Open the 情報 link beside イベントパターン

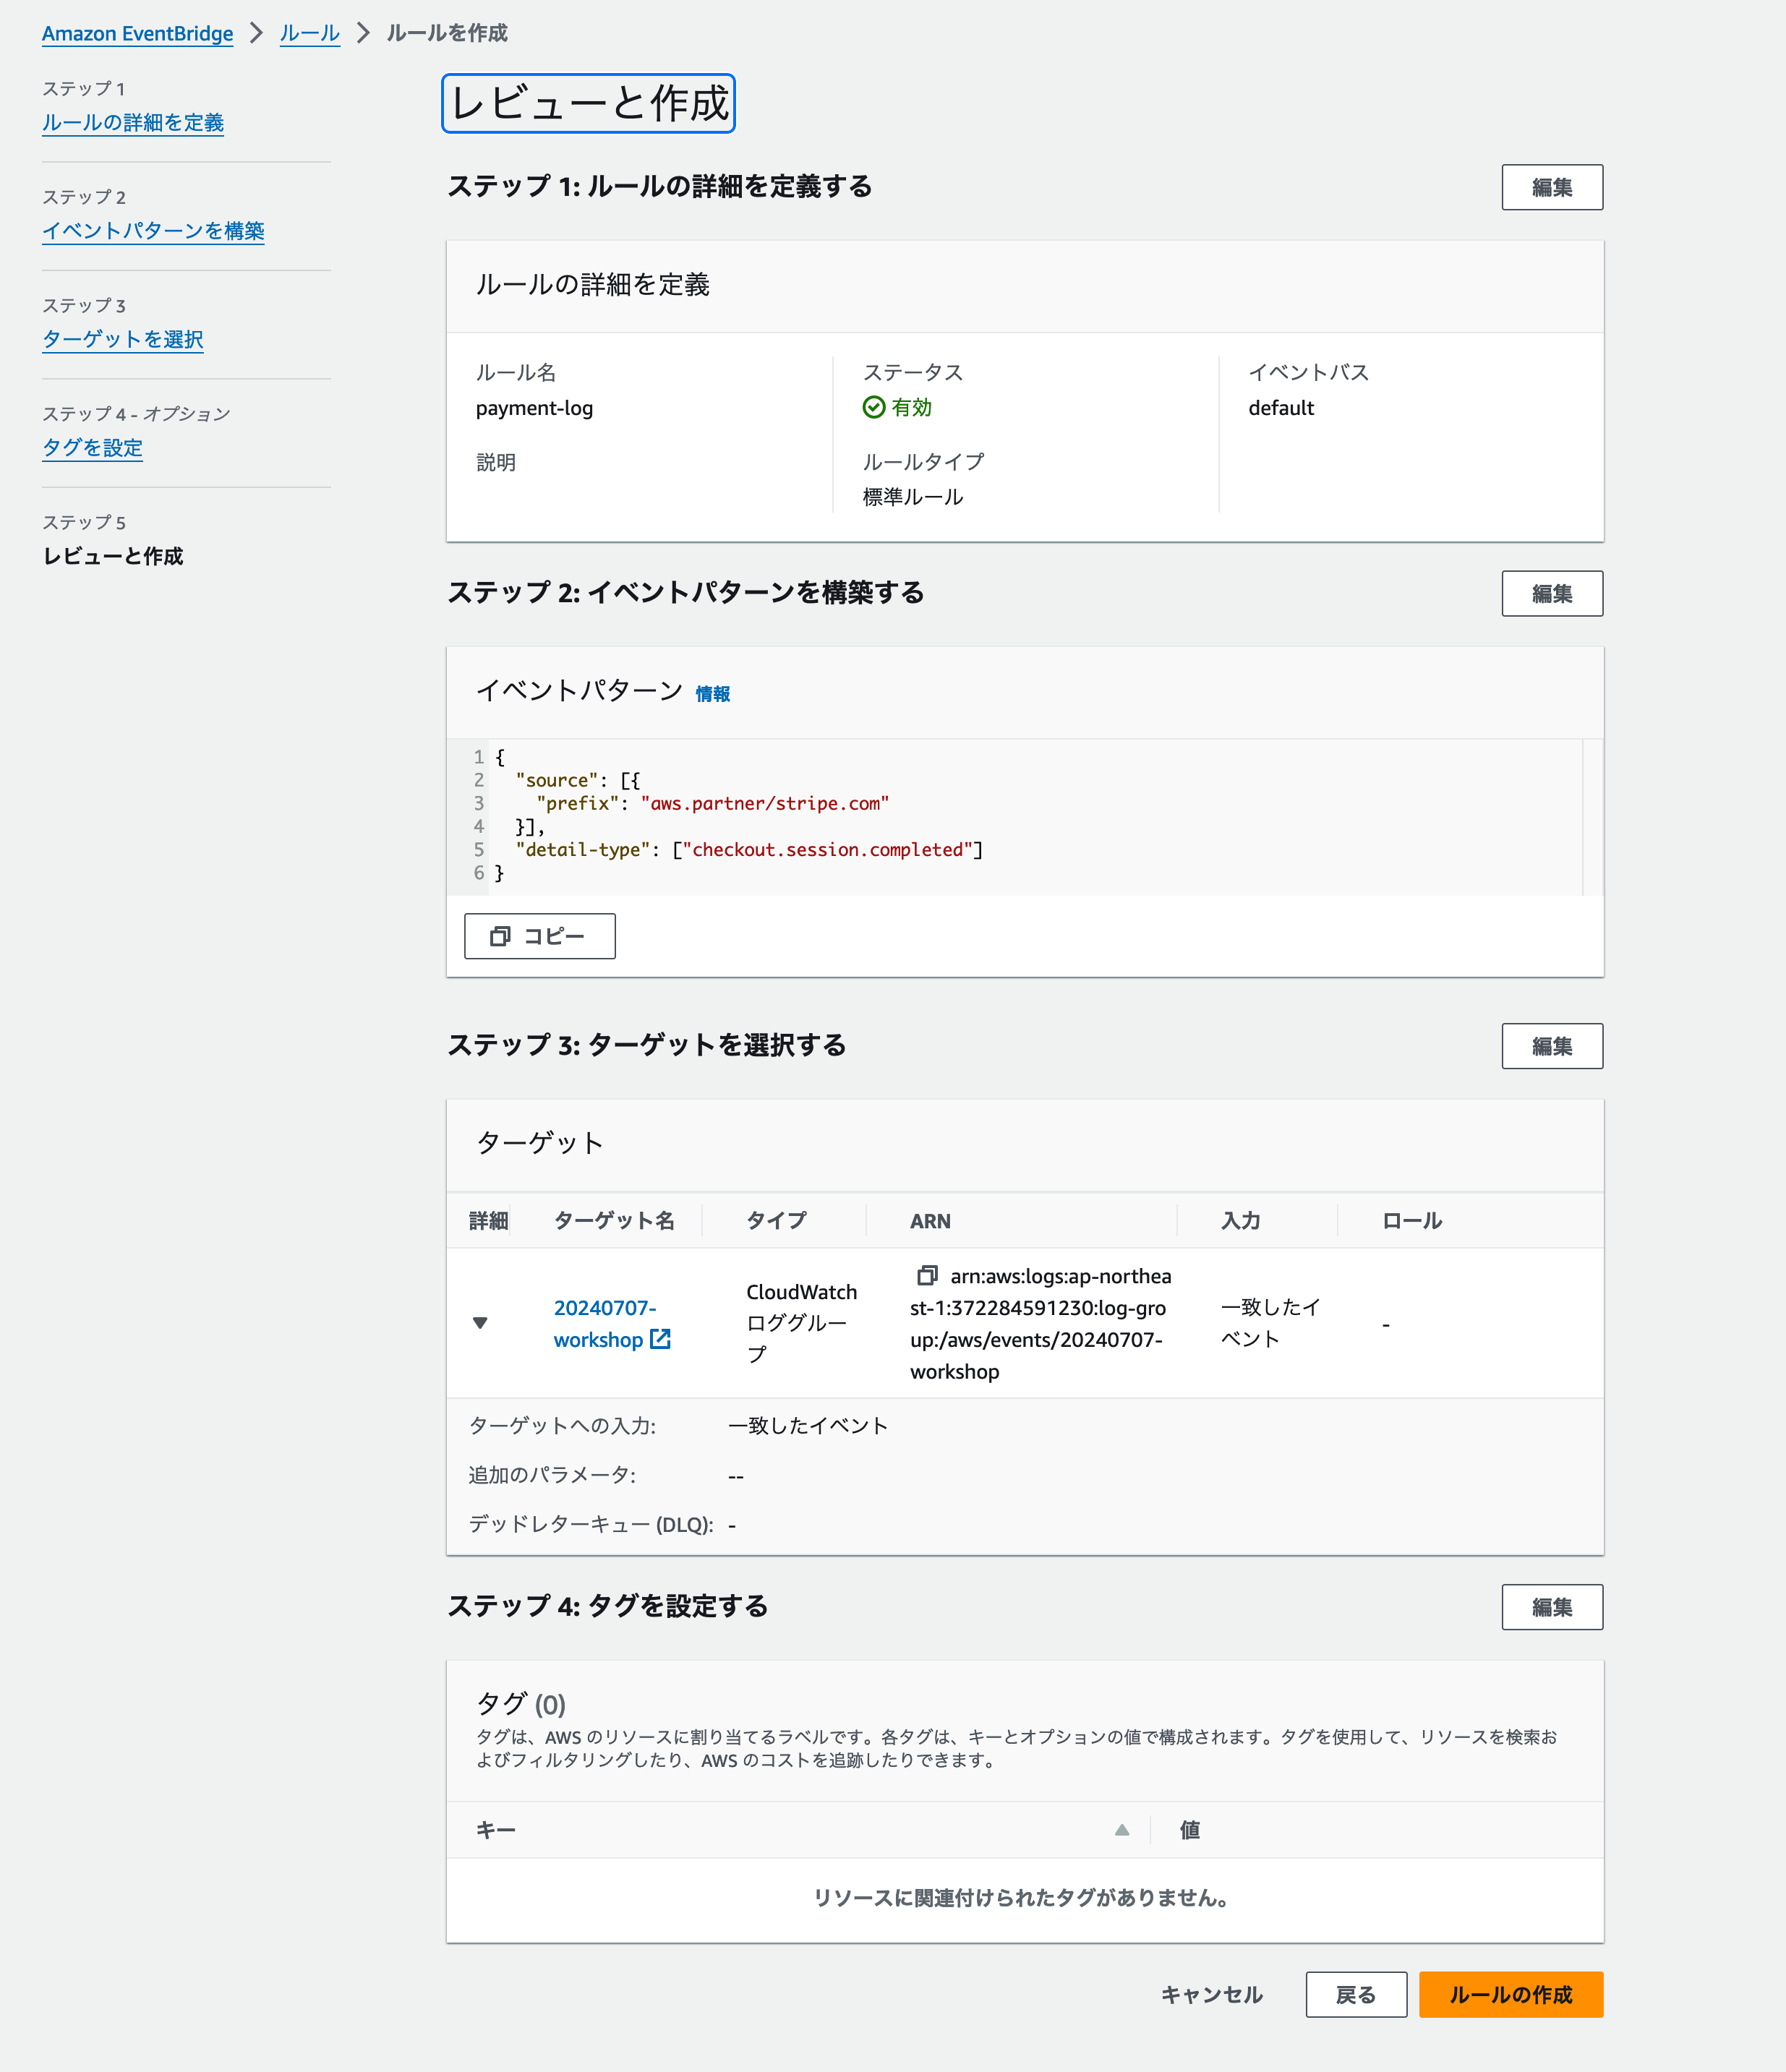tap(713, 693)
